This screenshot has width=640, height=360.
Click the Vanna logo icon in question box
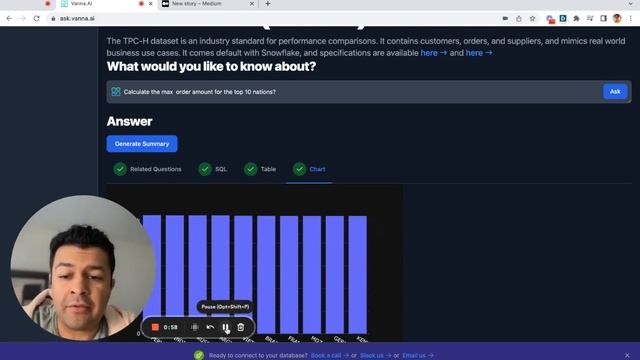click(x=116, y=92)
